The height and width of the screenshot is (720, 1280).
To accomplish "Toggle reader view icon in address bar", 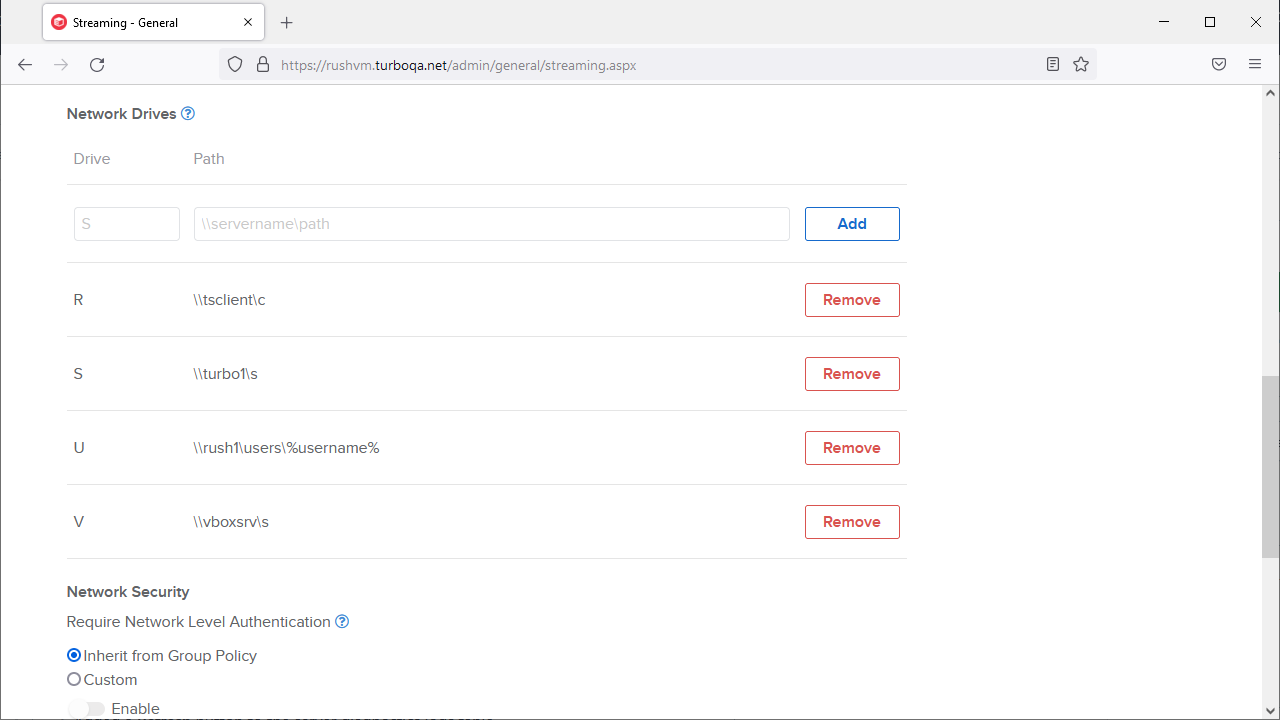I will [x=1053, y=65].
